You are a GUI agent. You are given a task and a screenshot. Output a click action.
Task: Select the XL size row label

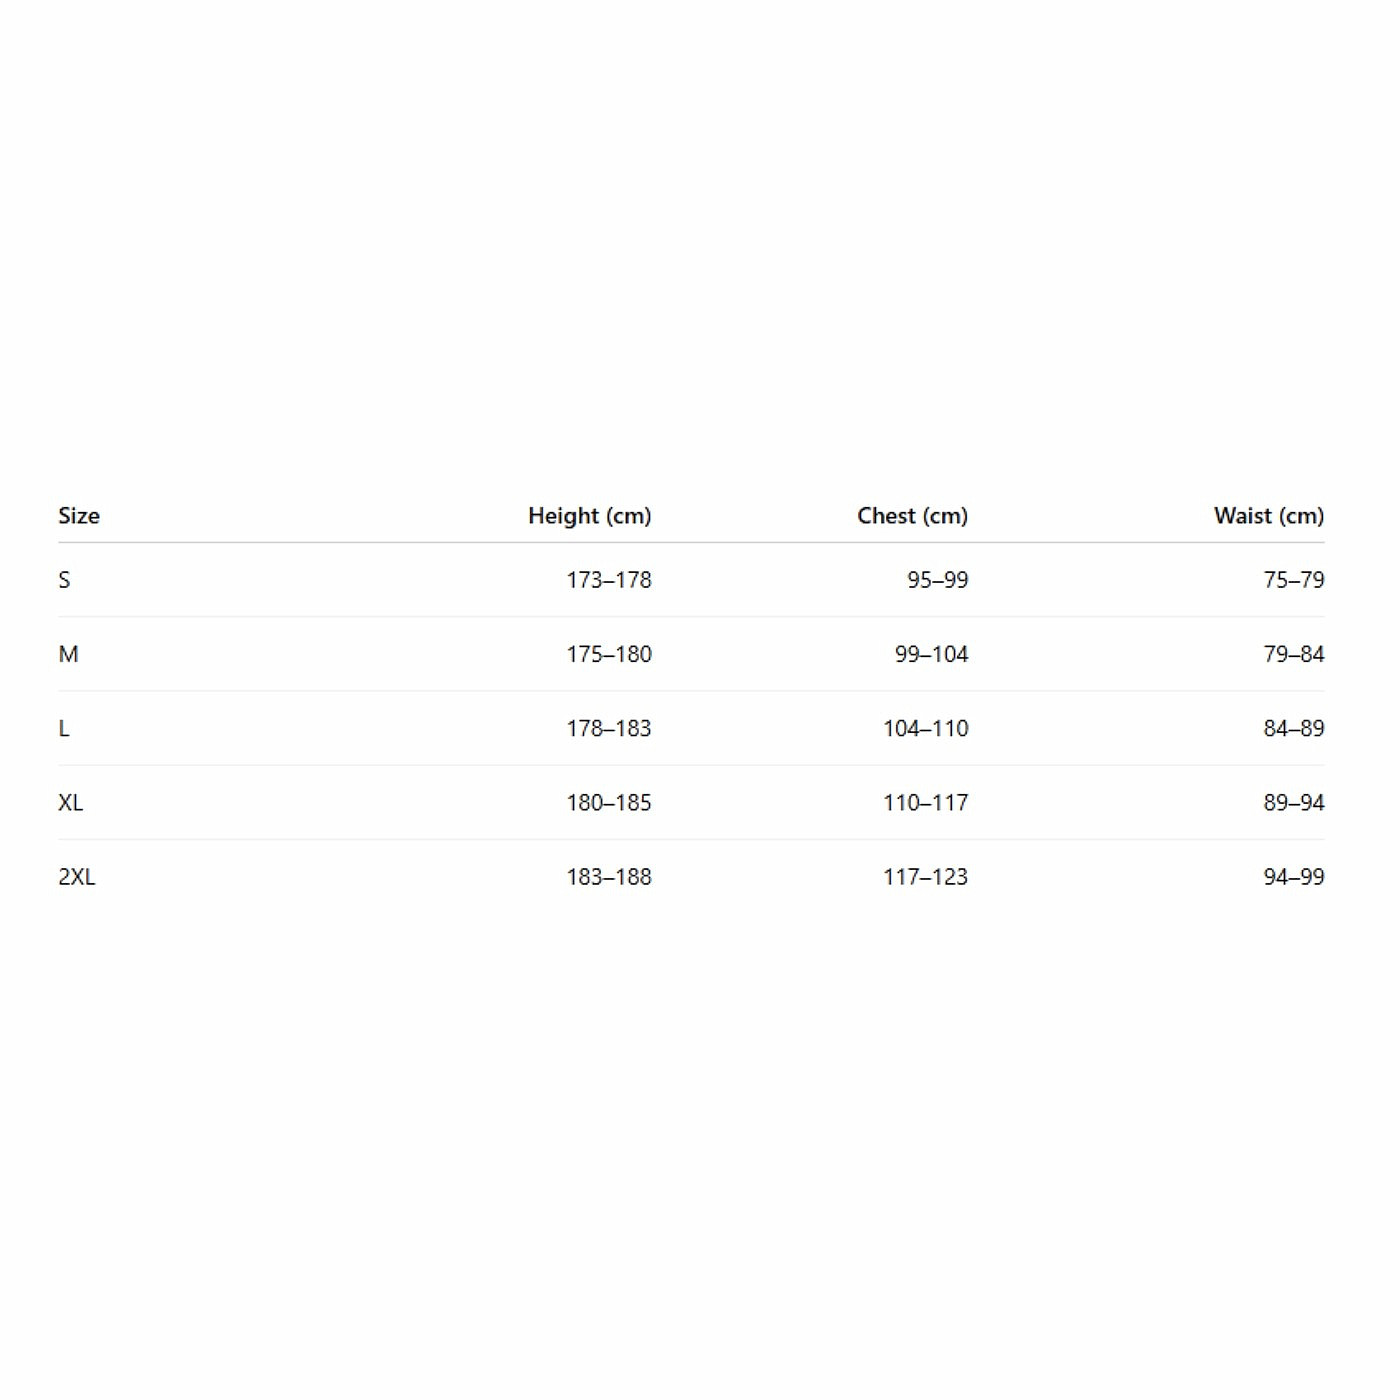click(x=71, y=802)
